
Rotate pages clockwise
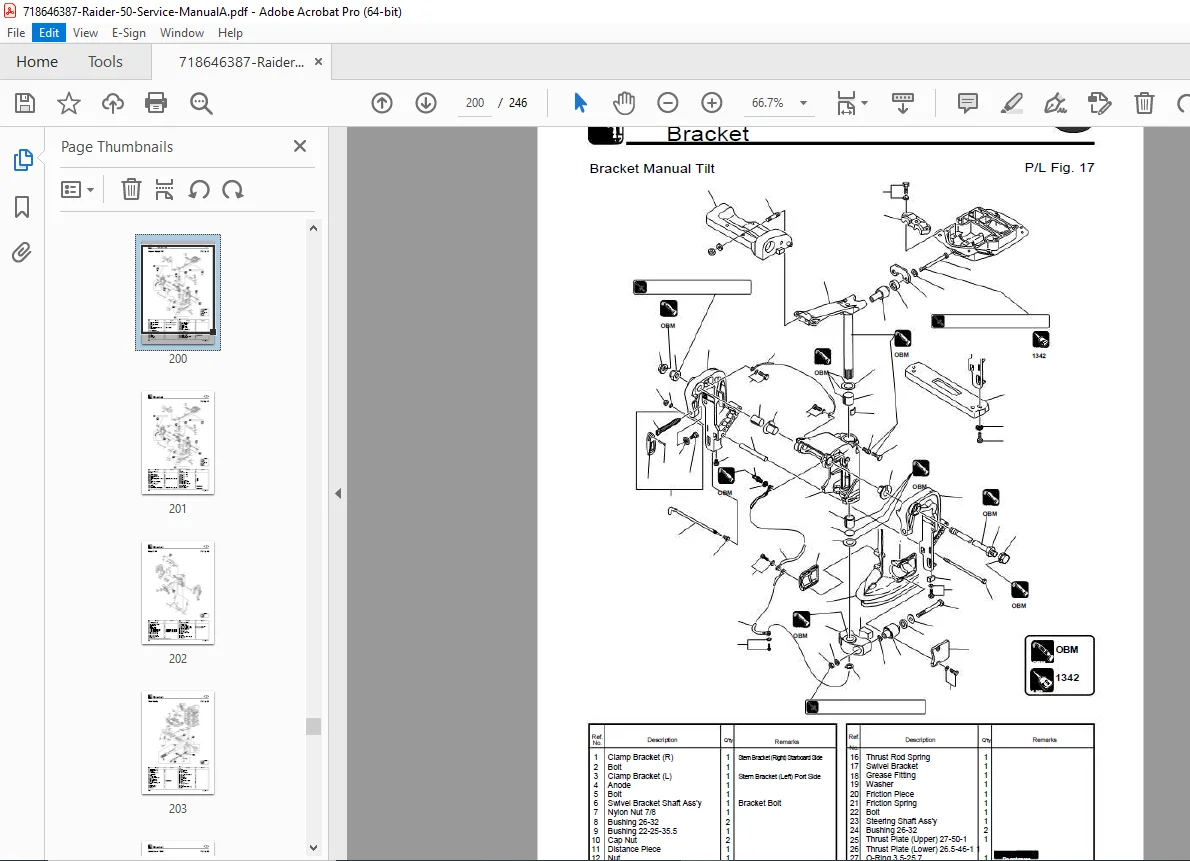(x=233, y=189)
